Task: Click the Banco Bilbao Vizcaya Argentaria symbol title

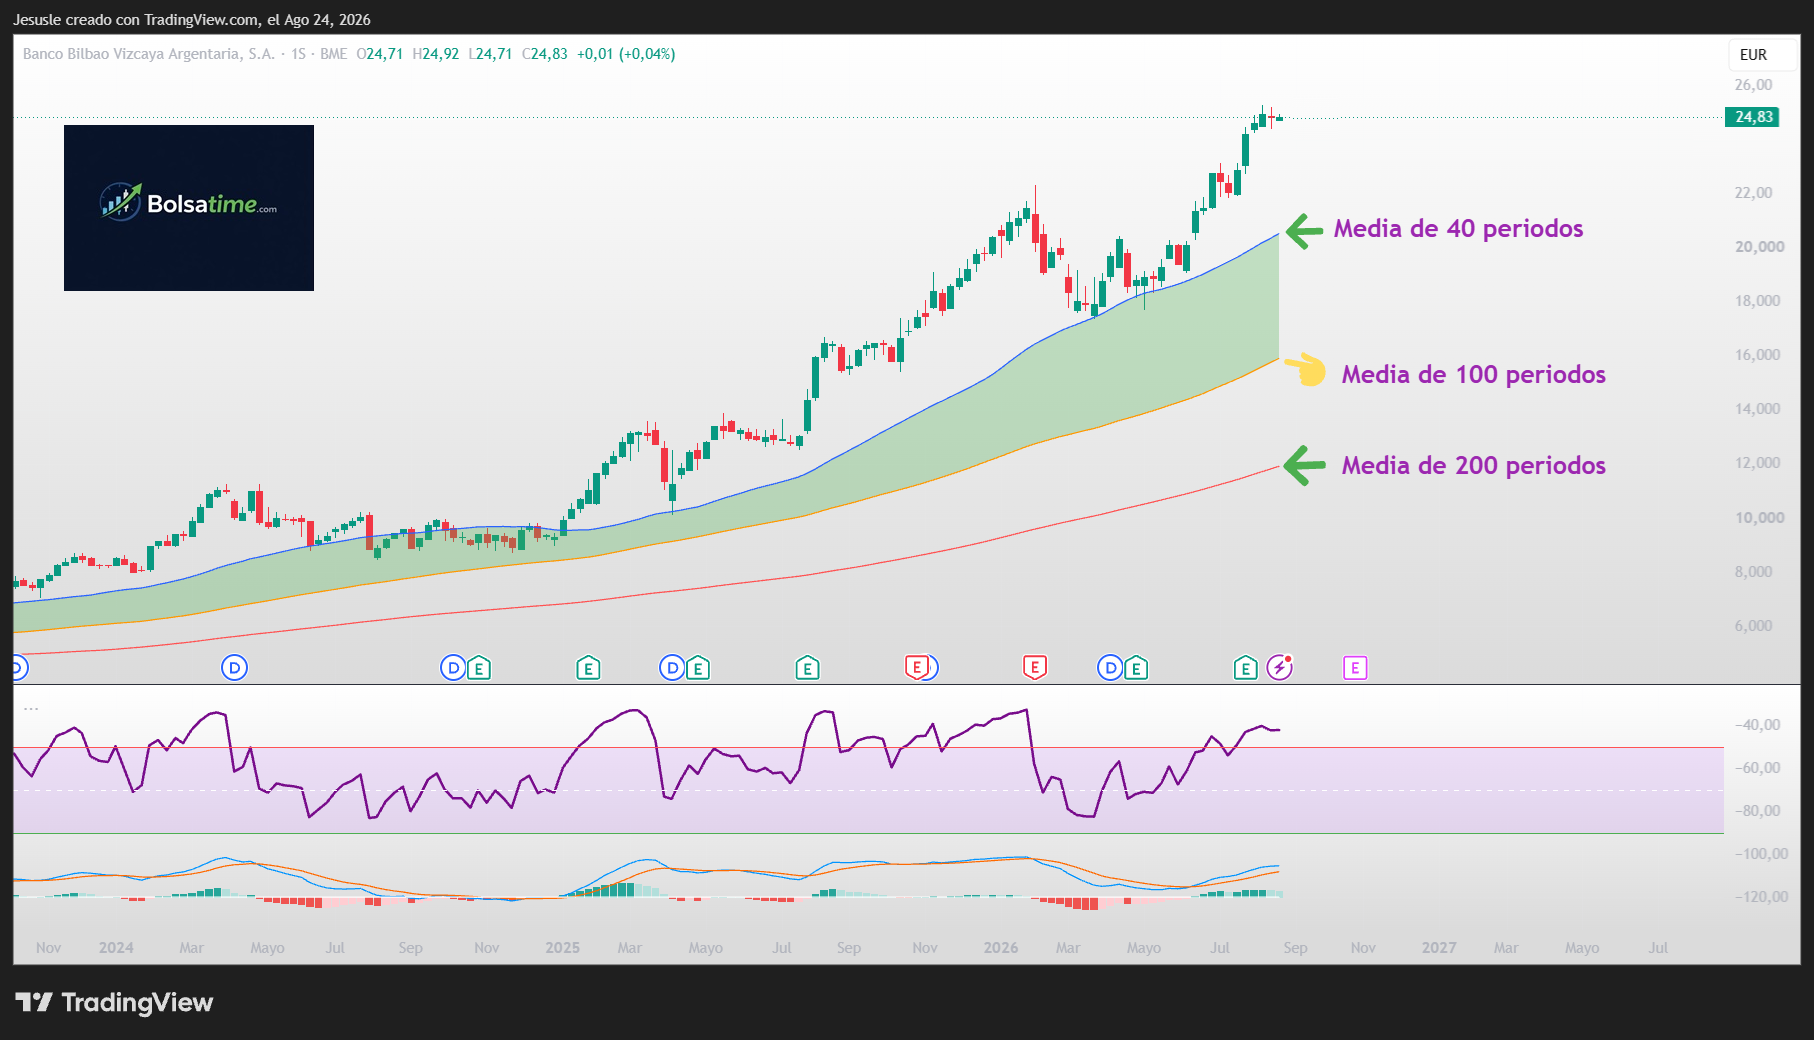Action: pos(148,54)
